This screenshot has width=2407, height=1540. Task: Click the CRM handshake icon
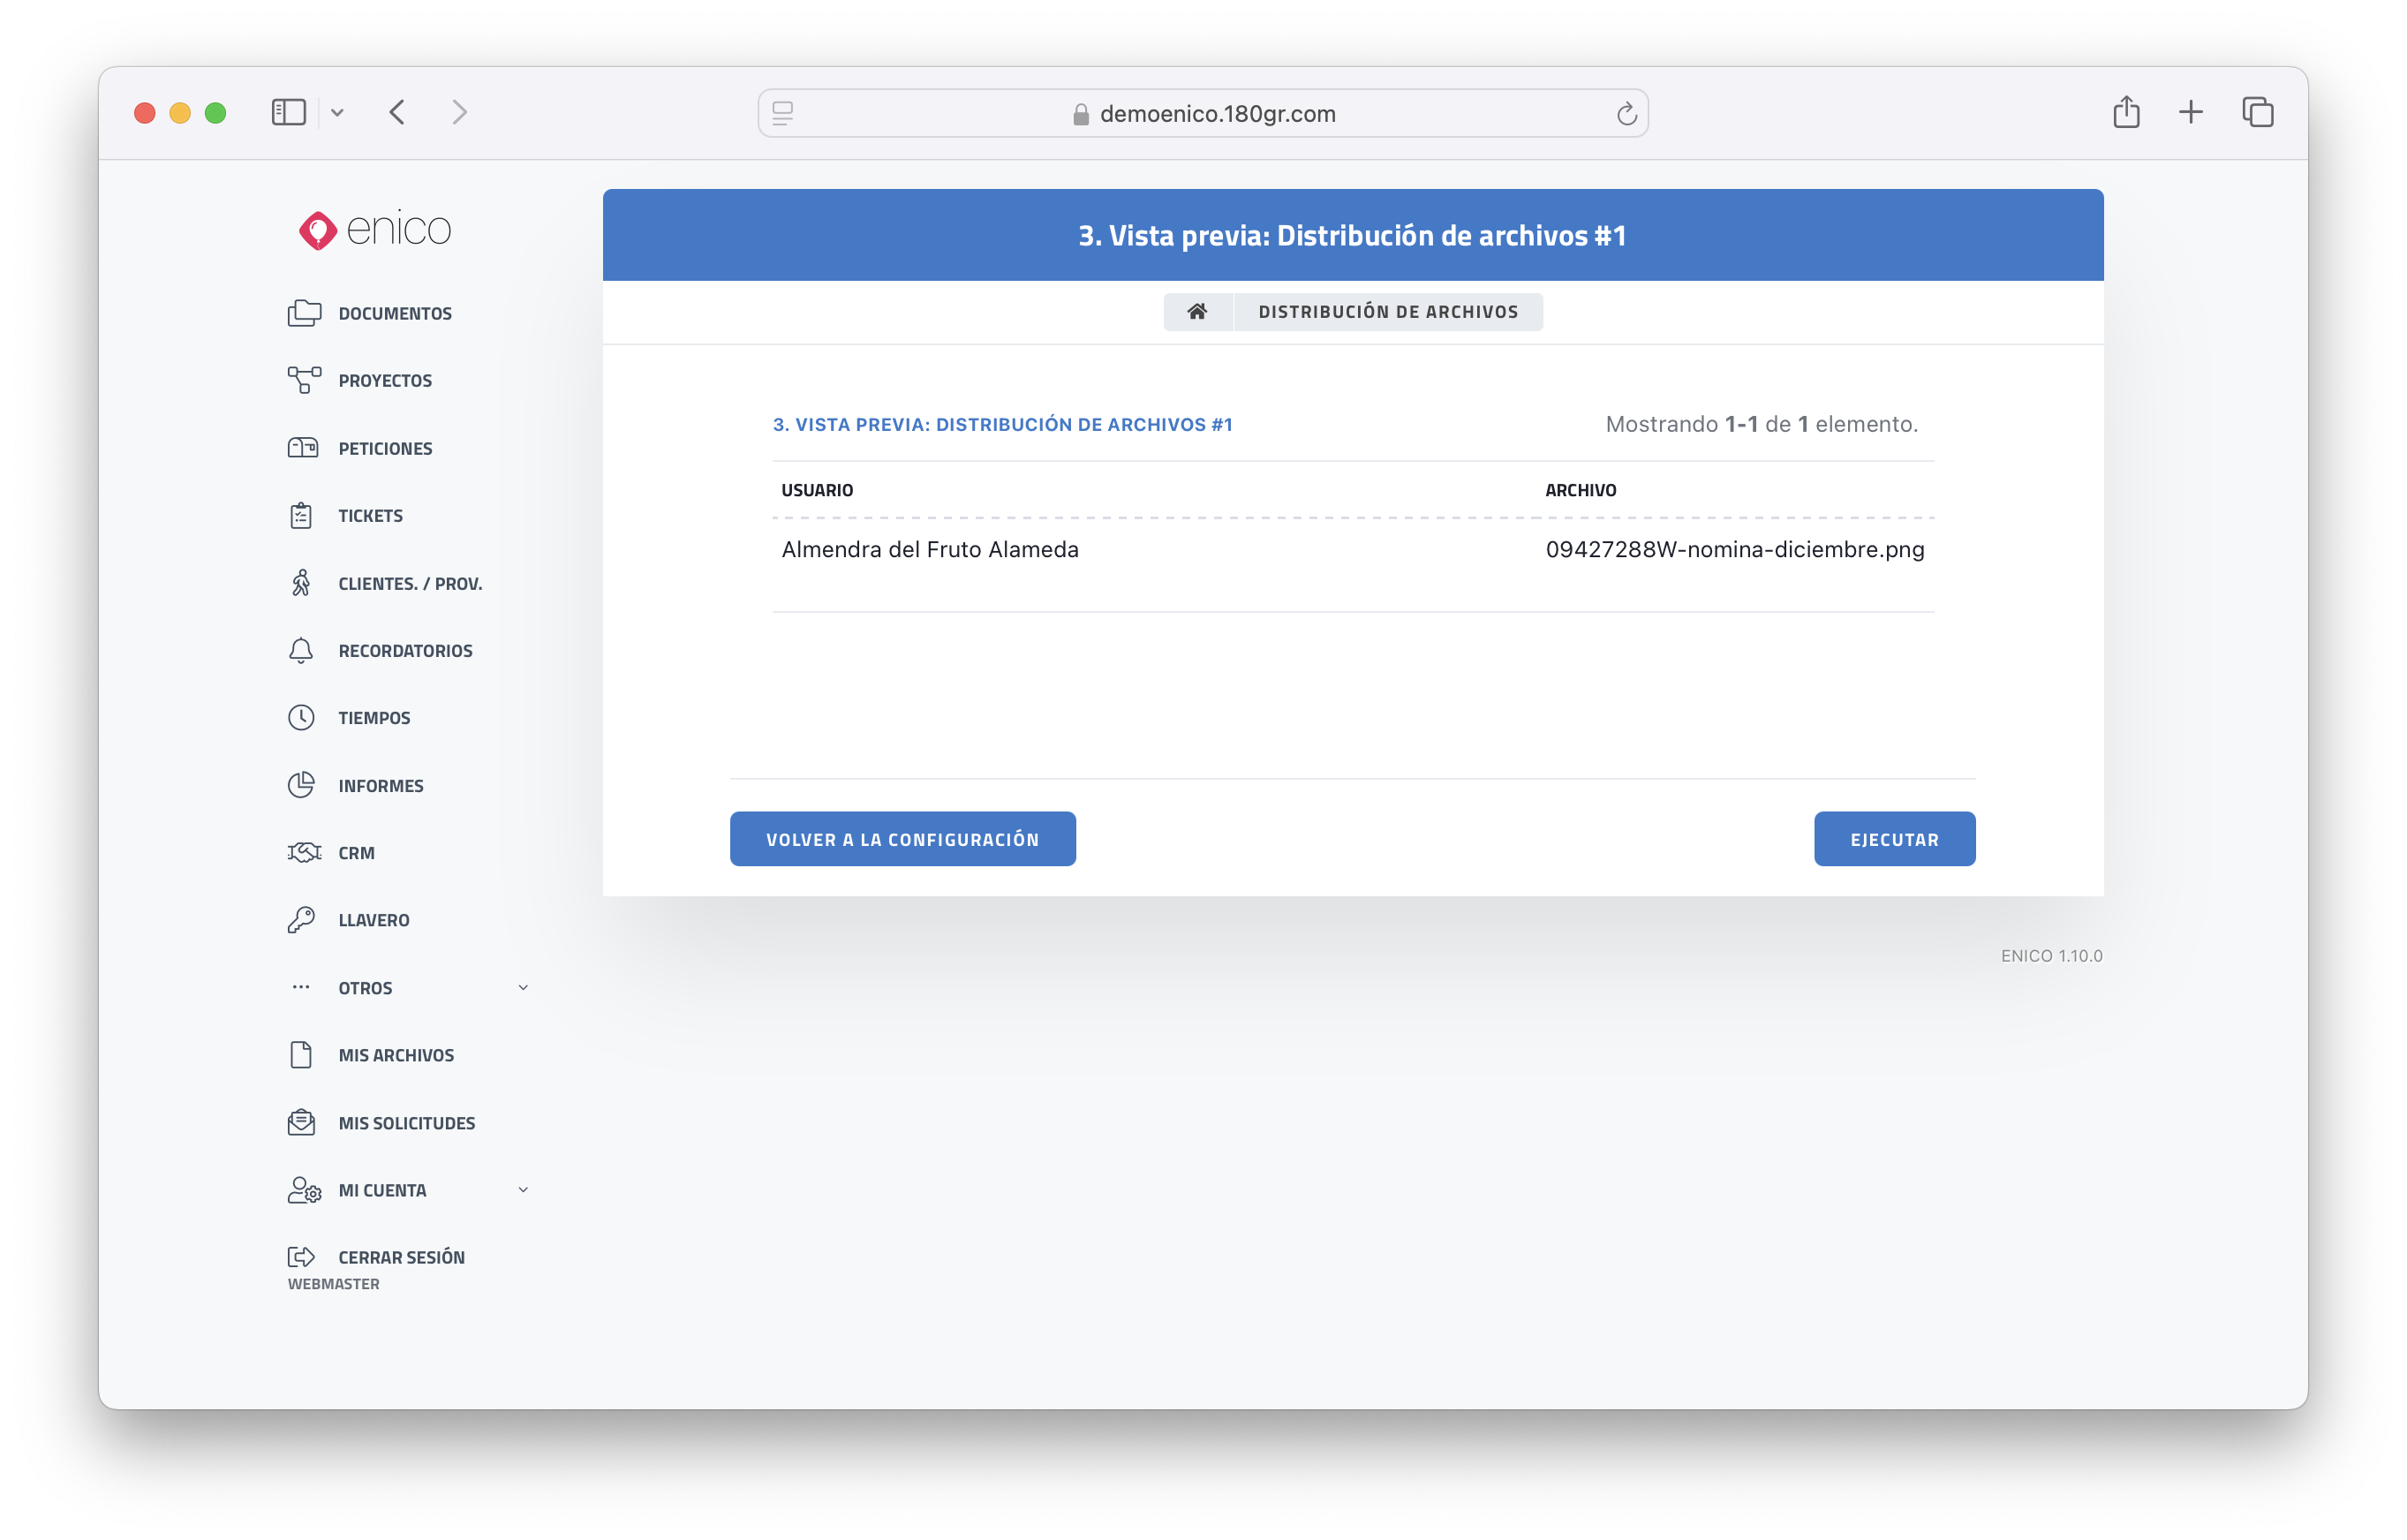(304, 852)
